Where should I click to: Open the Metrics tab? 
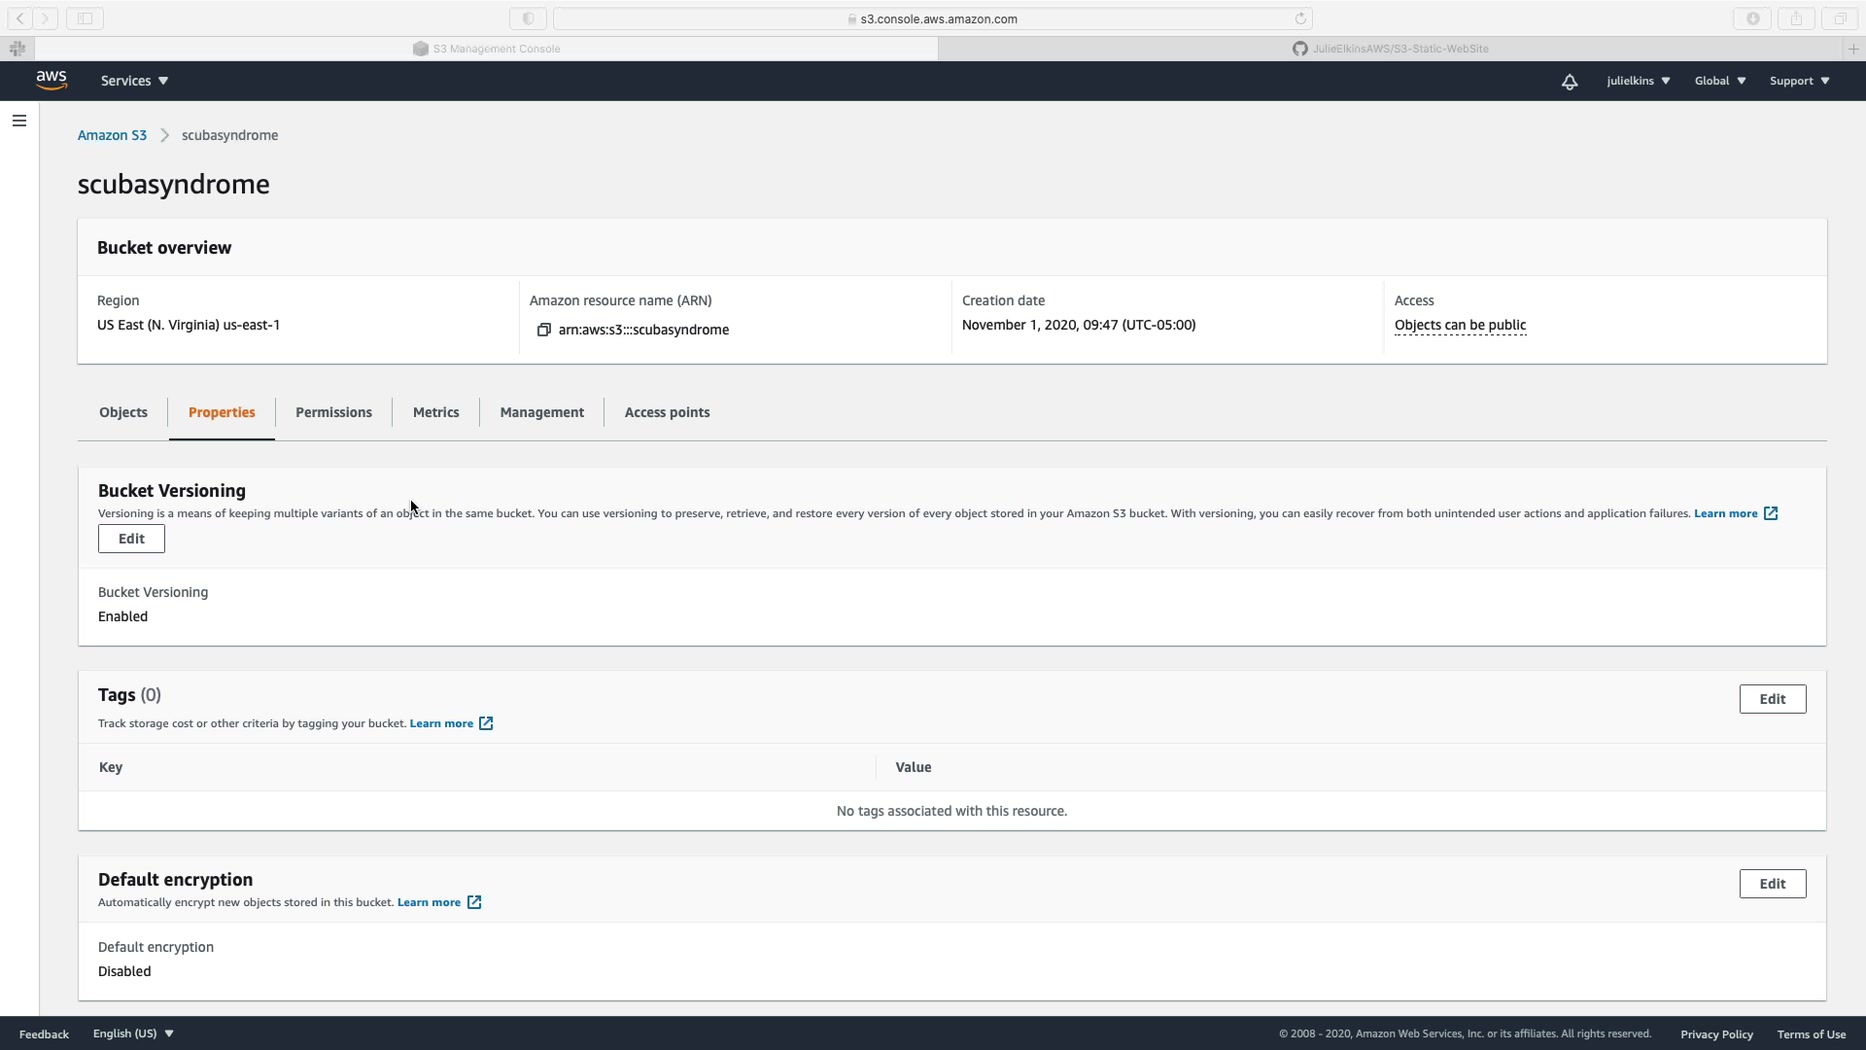pyautogui.click(x=436, y=412)
